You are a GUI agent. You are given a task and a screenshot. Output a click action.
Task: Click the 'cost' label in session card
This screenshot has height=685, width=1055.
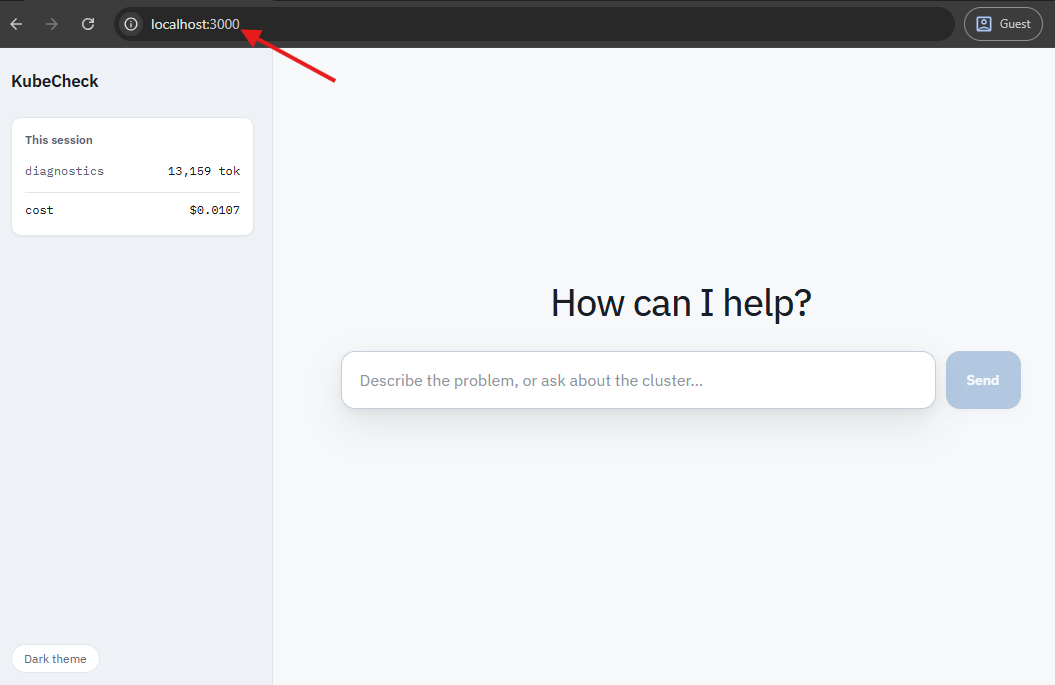39,210
